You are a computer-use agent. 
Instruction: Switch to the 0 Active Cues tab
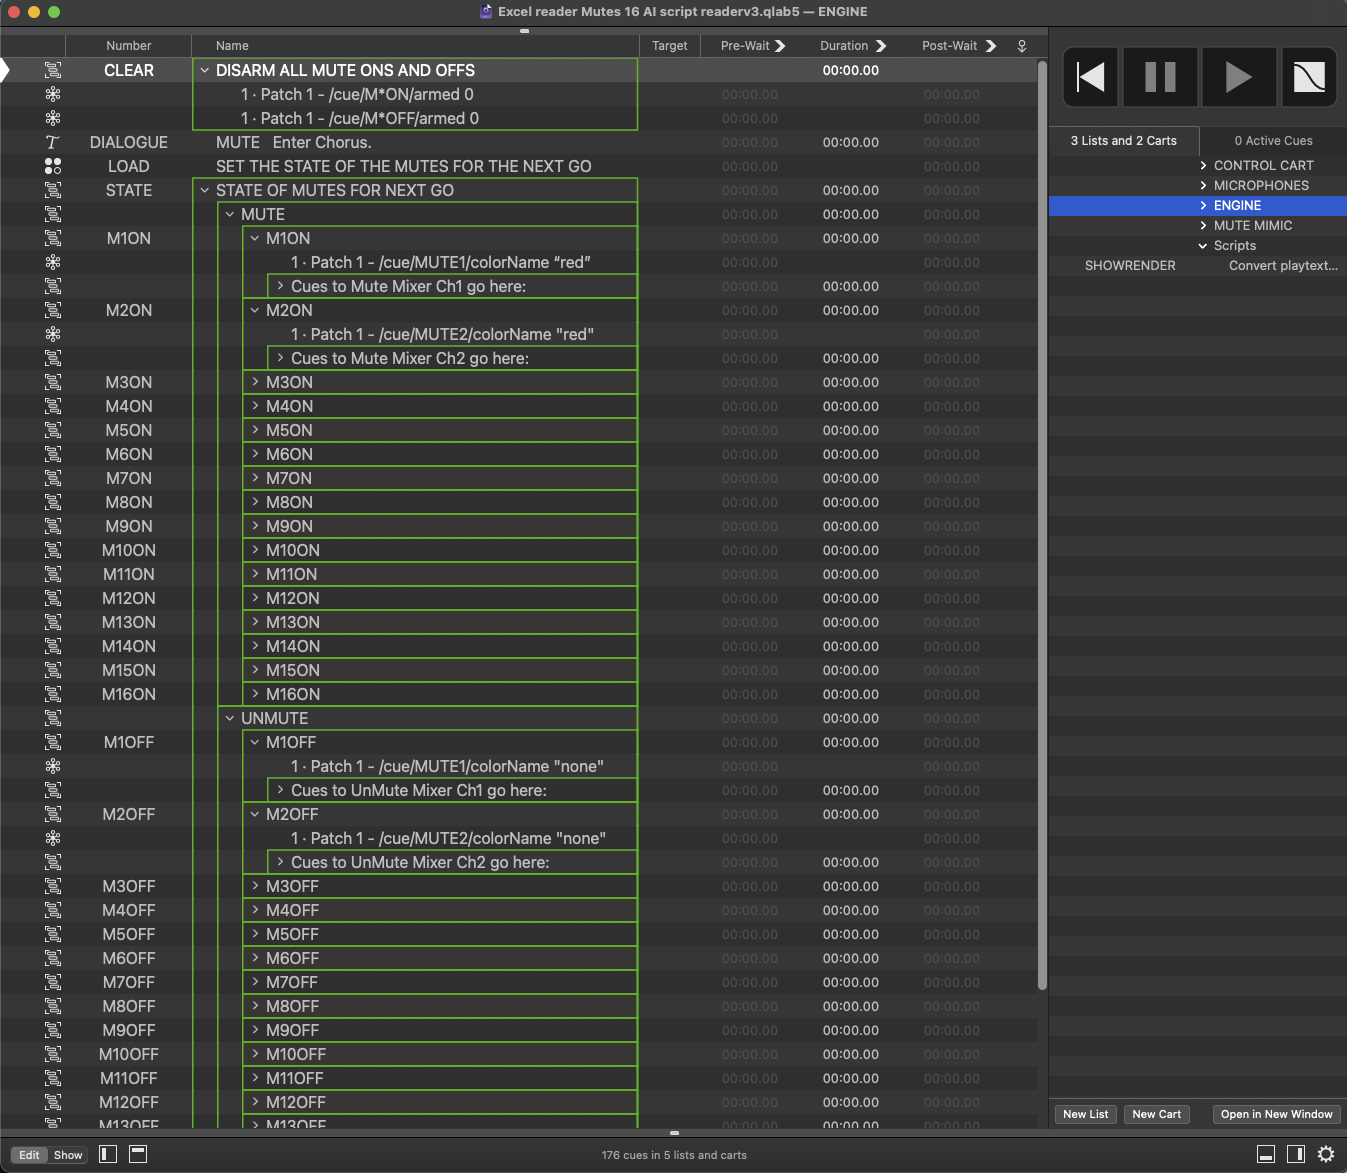click(1272, 141)
